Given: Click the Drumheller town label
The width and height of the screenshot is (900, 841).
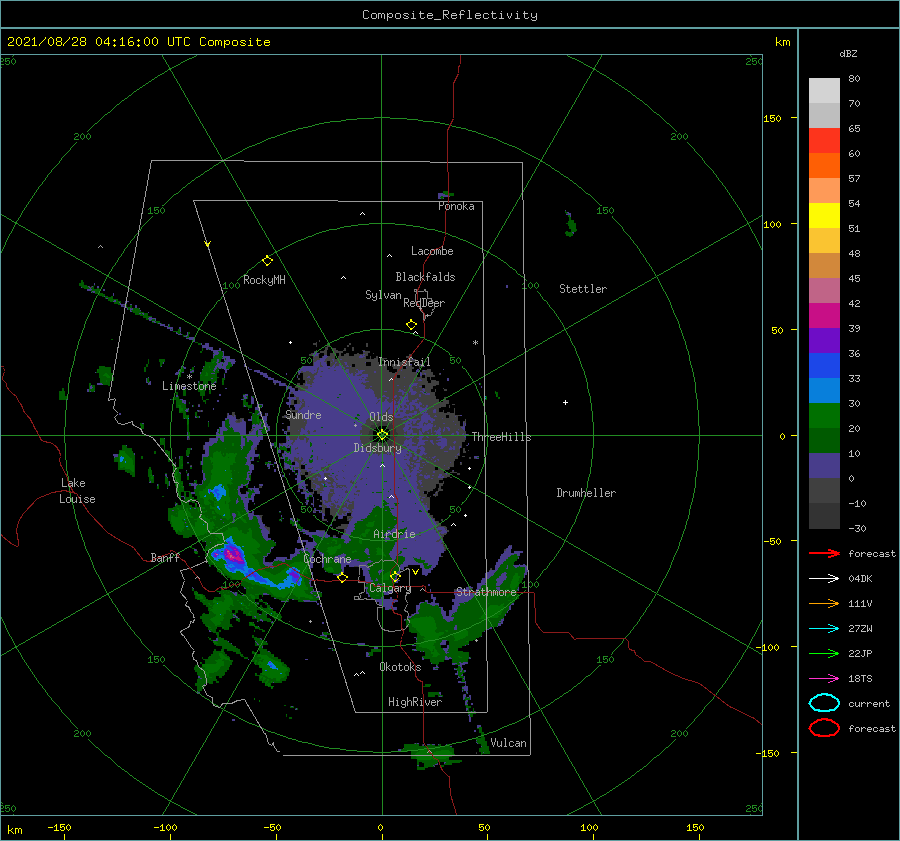Looking at the screenshot, I should click(586, 493).
